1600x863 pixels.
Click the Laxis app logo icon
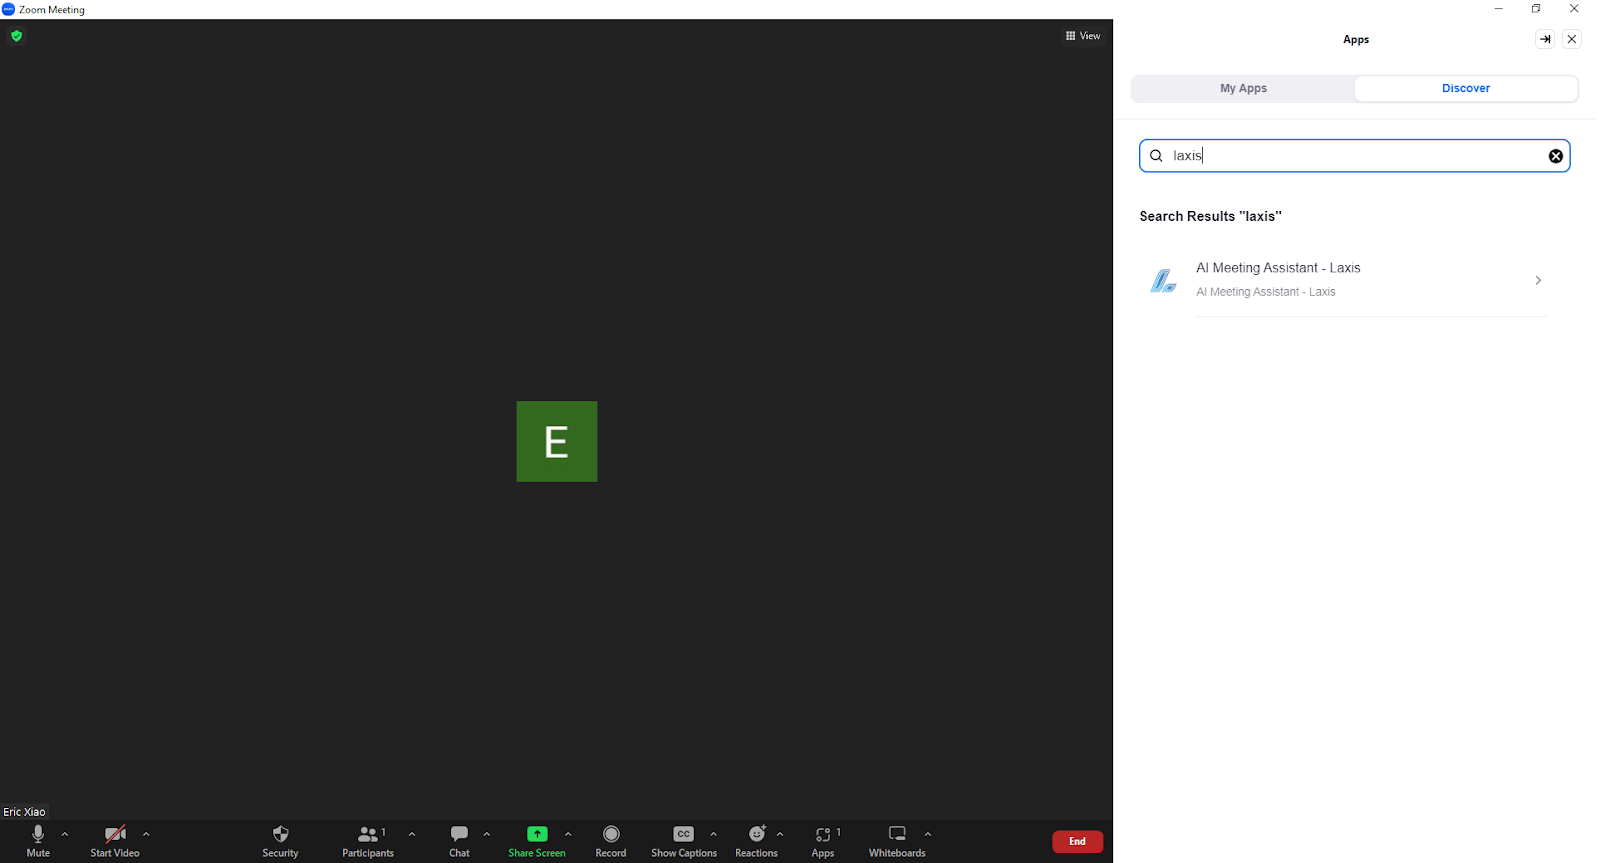(1163, 281)
